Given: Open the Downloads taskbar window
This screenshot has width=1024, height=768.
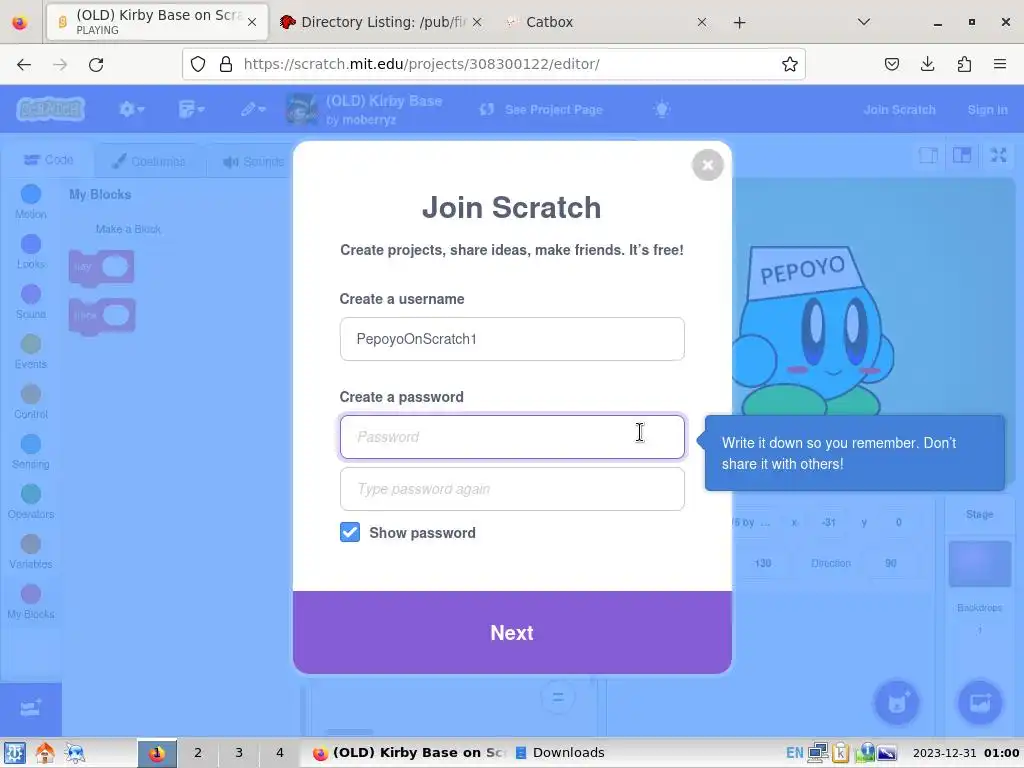Looking at the screenshot, I should click(560, 753).
